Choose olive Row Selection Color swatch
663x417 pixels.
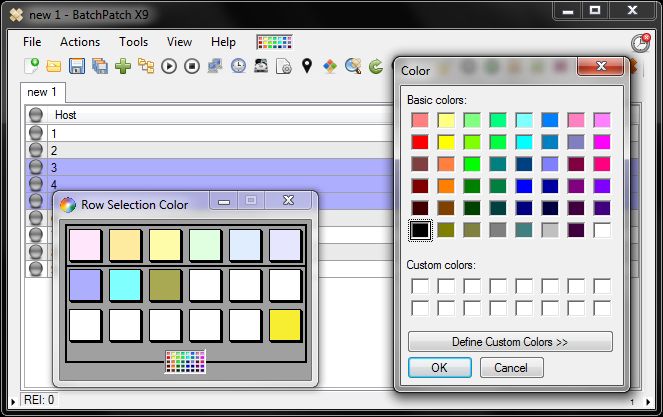pyautogui.click(x=165, y=285)
